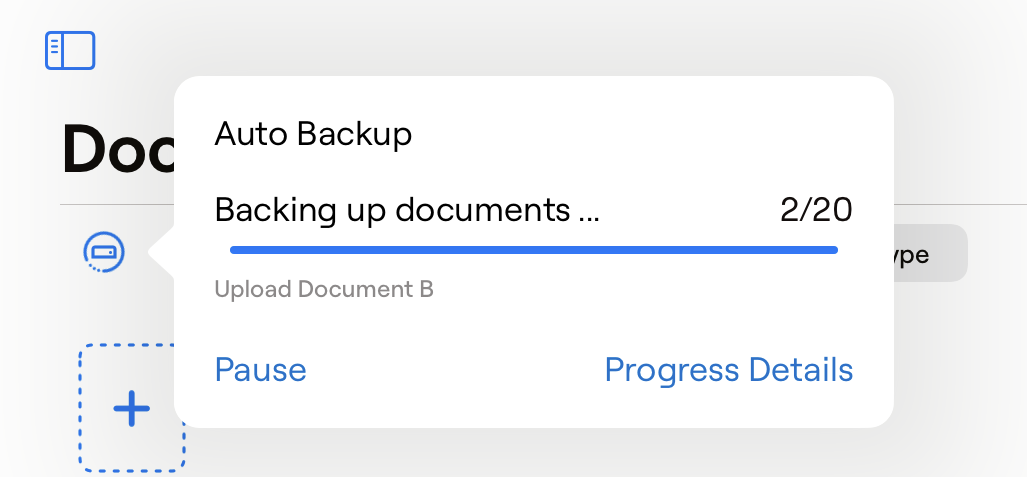Click the Auto Backup popover title
This screenshot has width=1027, height=477.
[313, 134]
